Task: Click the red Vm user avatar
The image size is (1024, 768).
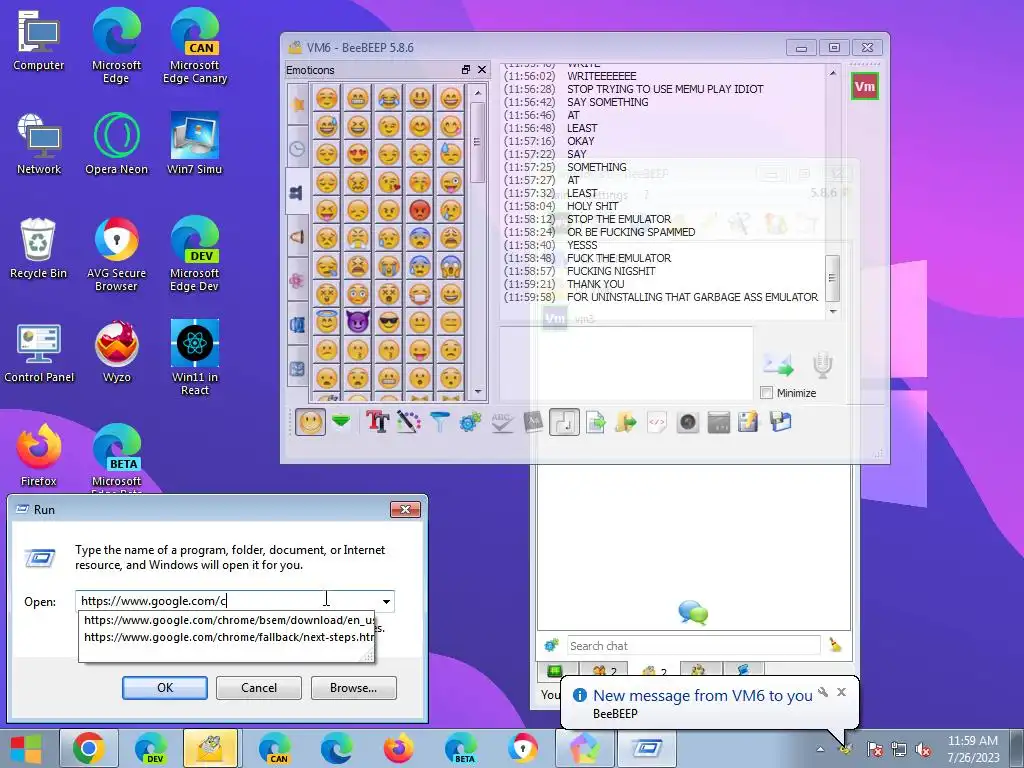Action: 865,87
